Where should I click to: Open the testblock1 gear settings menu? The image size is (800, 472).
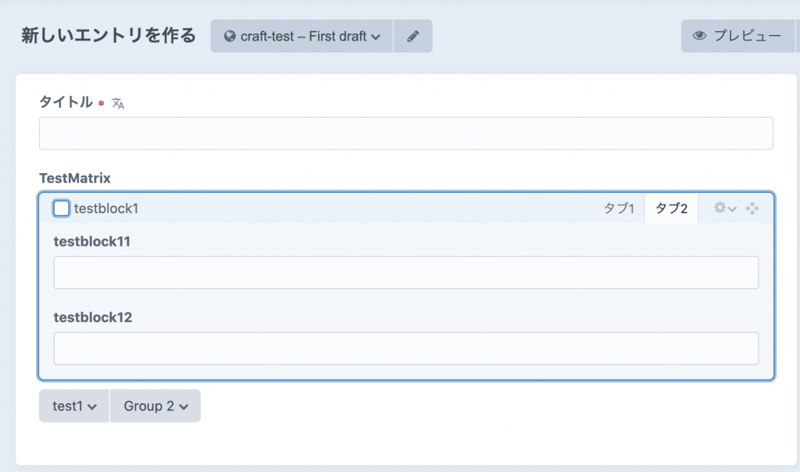[x=724, y=208]
